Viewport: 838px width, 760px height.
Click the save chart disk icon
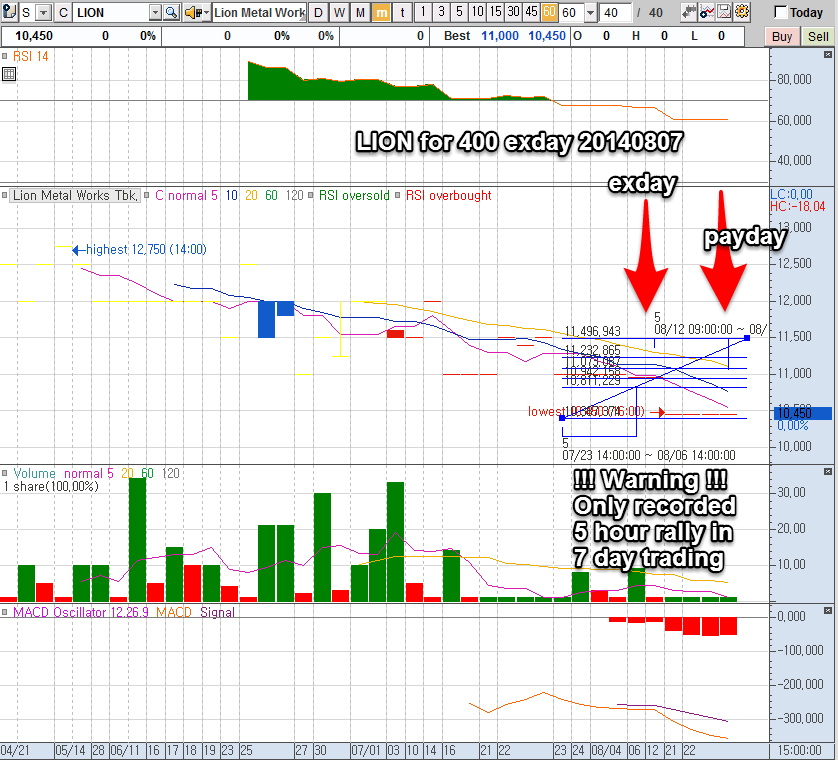pos(724,12)
